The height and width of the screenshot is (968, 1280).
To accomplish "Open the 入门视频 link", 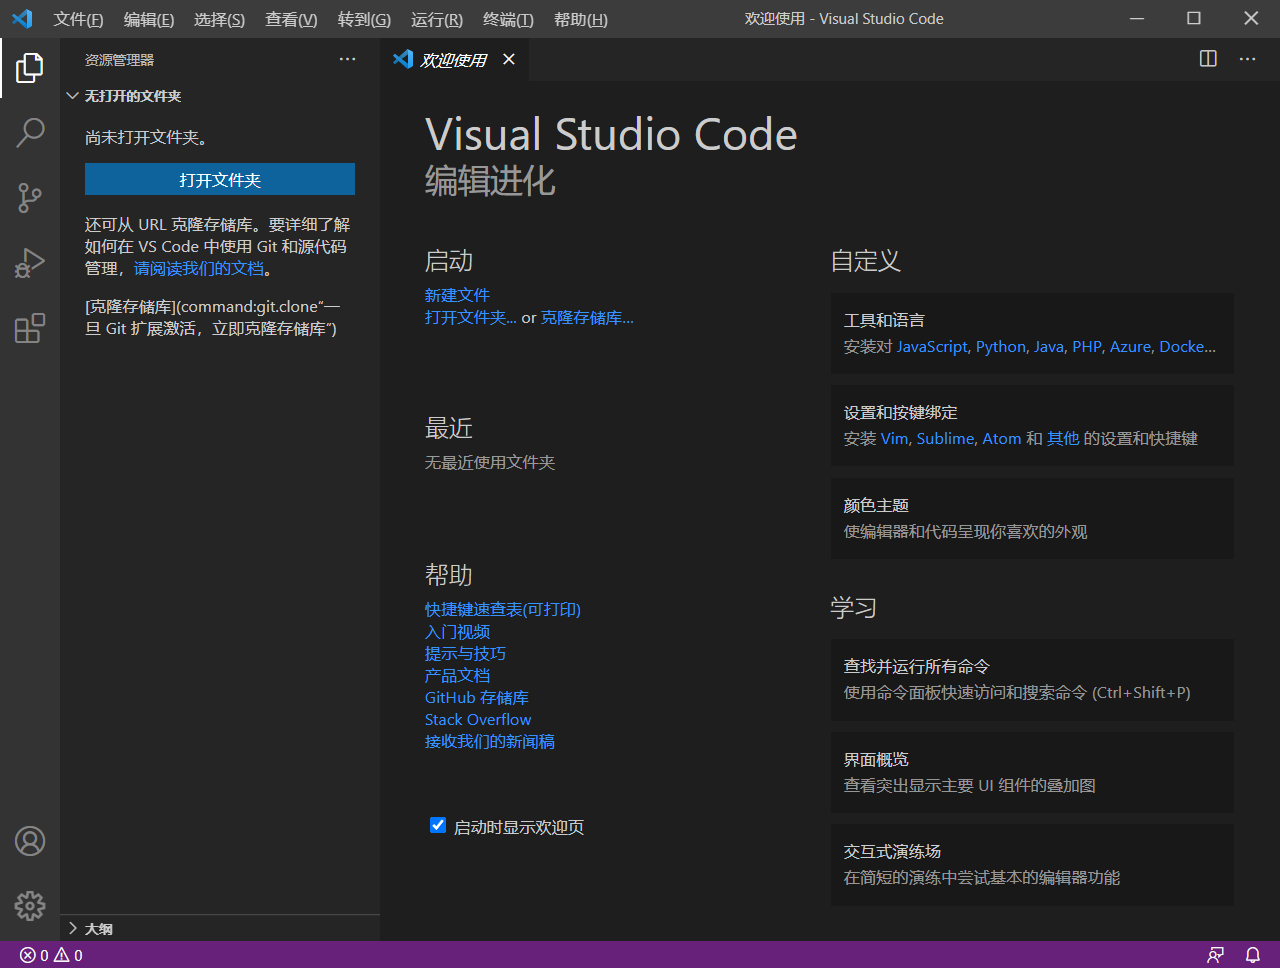I will (x=457, y=631).
